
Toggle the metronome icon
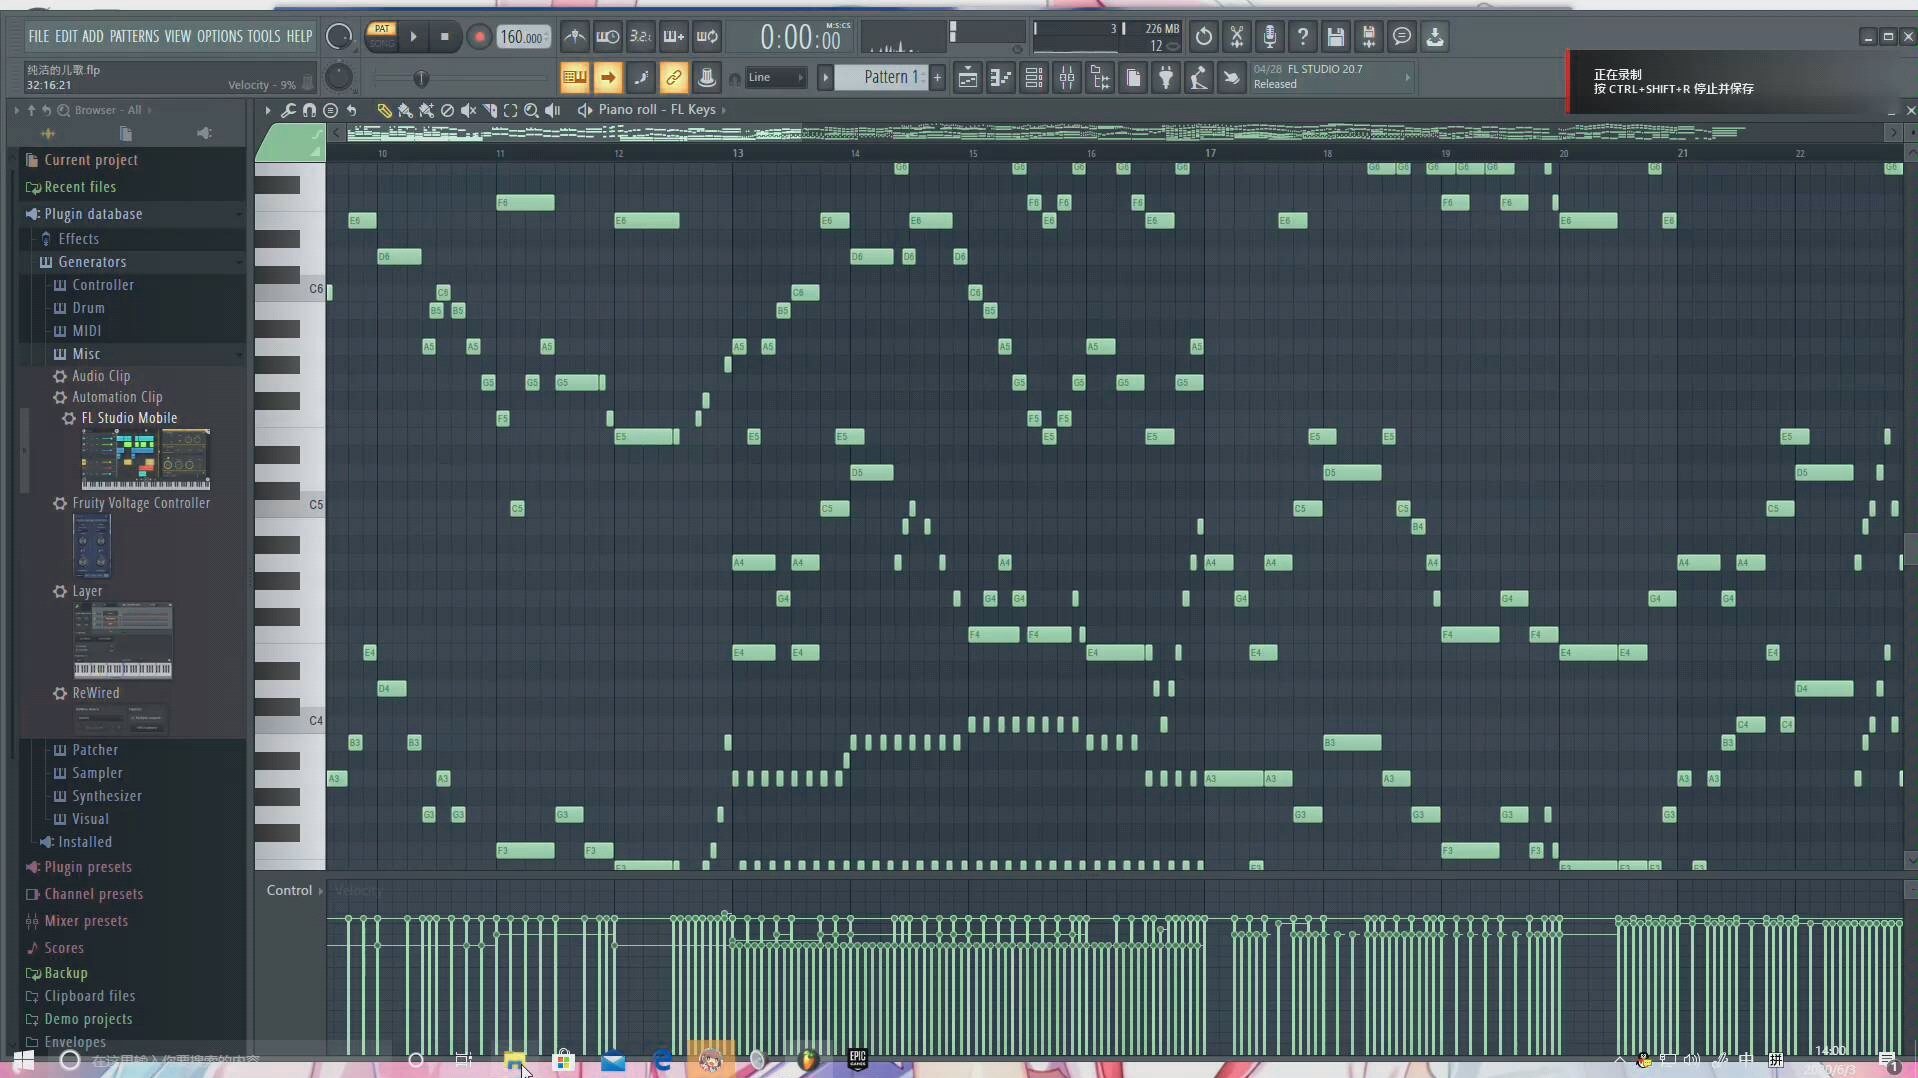click(x=575, y=37)
